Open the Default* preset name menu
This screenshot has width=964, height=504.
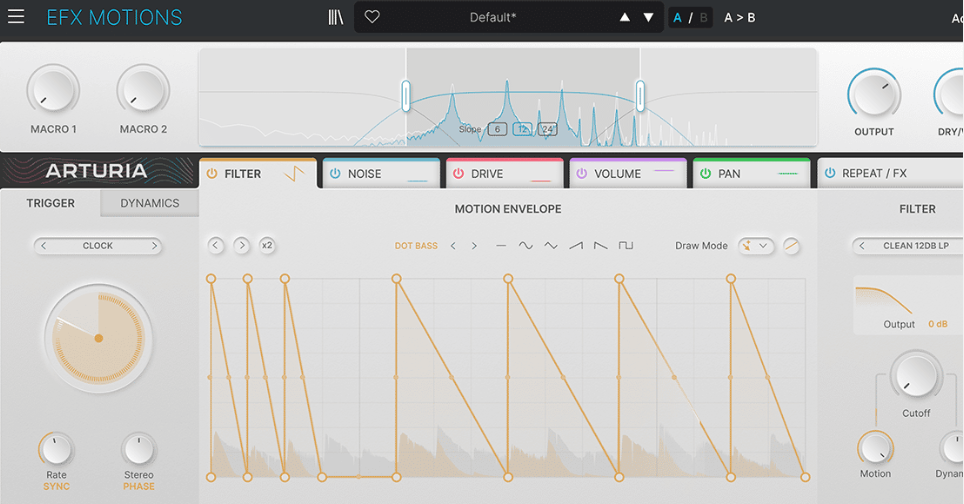coord(492,17)
